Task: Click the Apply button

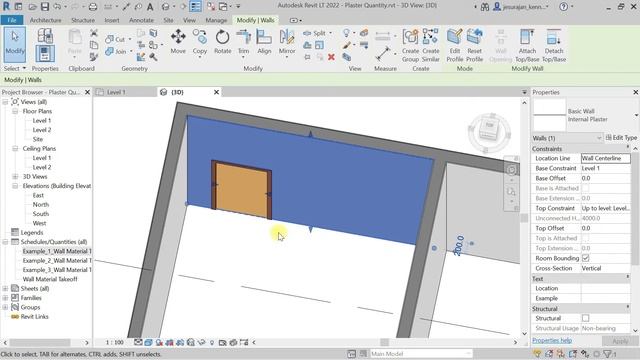Action: [620, 341]
